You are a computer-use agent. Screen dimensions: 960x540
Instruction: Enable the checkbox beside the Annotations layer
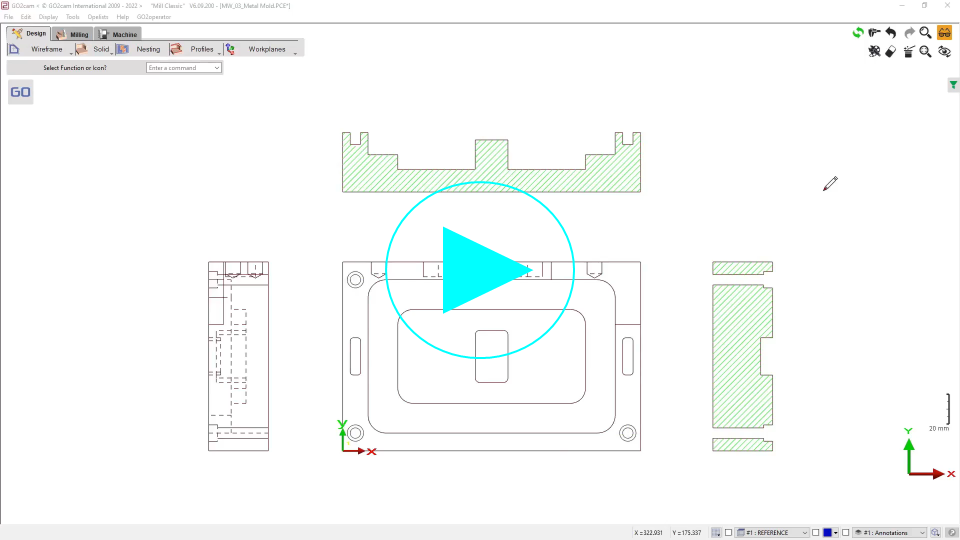coord(846,533)
